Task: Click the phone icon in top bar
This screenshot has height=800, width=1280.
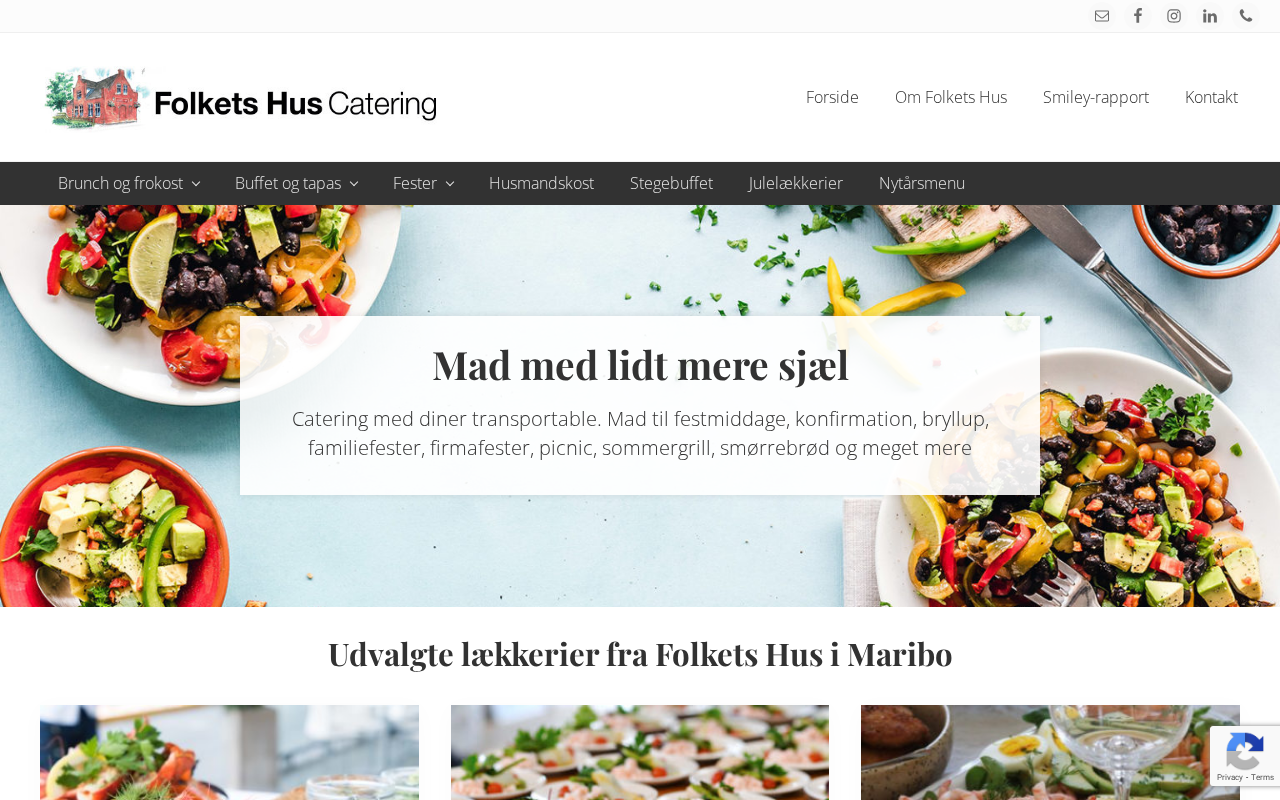Action: 1246,16
